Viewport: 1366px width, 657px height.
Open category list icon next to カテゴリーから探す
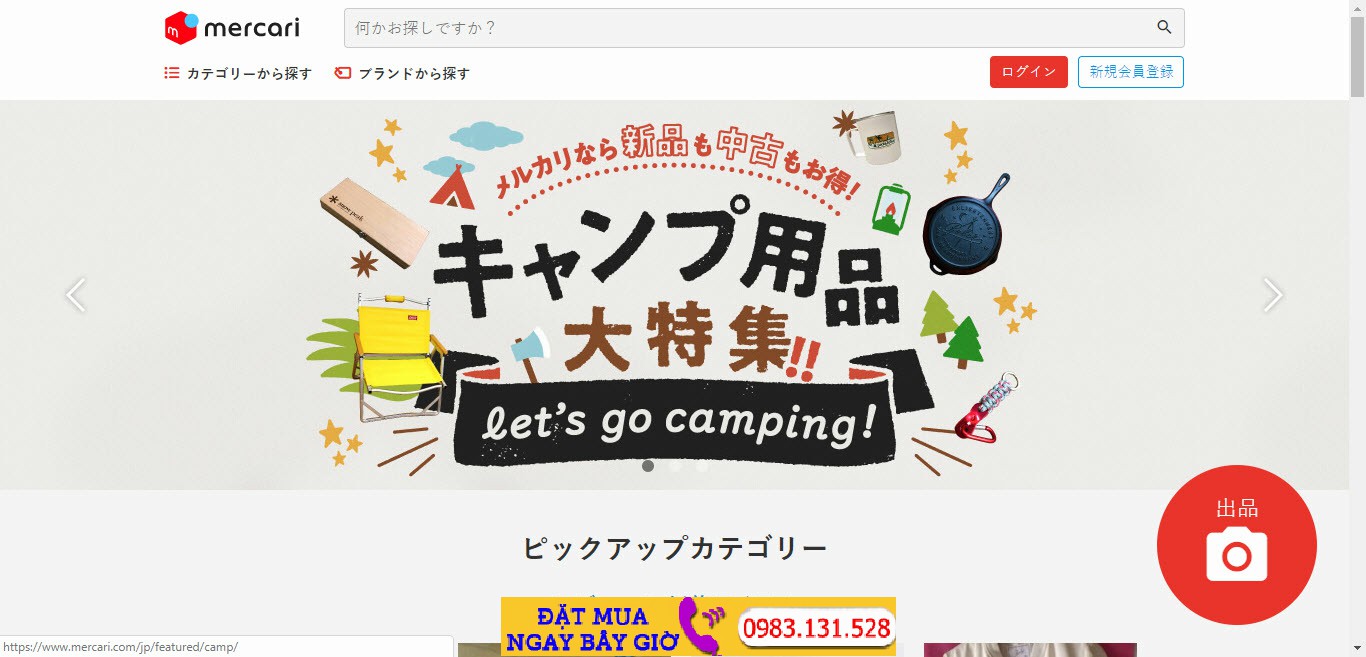(x=172, y=73)
